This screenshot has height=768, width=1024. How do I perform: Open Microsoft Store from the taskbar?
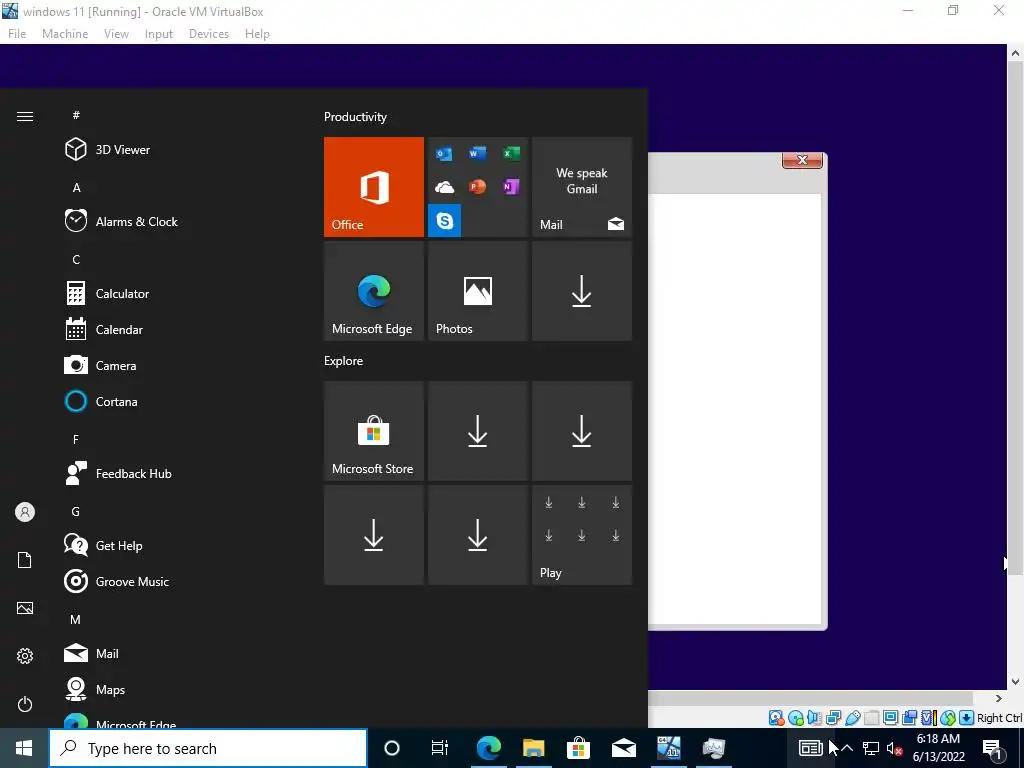(x=578, y=748)
